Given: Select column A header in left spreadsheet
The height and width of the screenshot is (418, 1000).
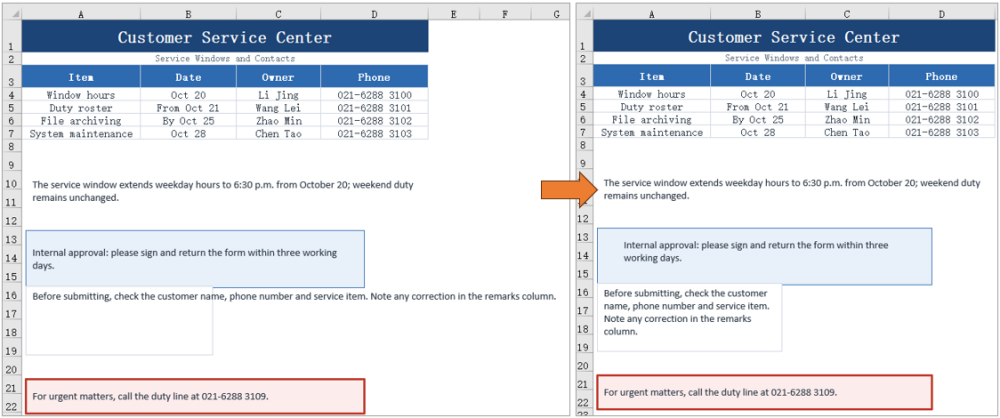Looking at the screenshot, I should pyautogui.click(x=81, y=14).
